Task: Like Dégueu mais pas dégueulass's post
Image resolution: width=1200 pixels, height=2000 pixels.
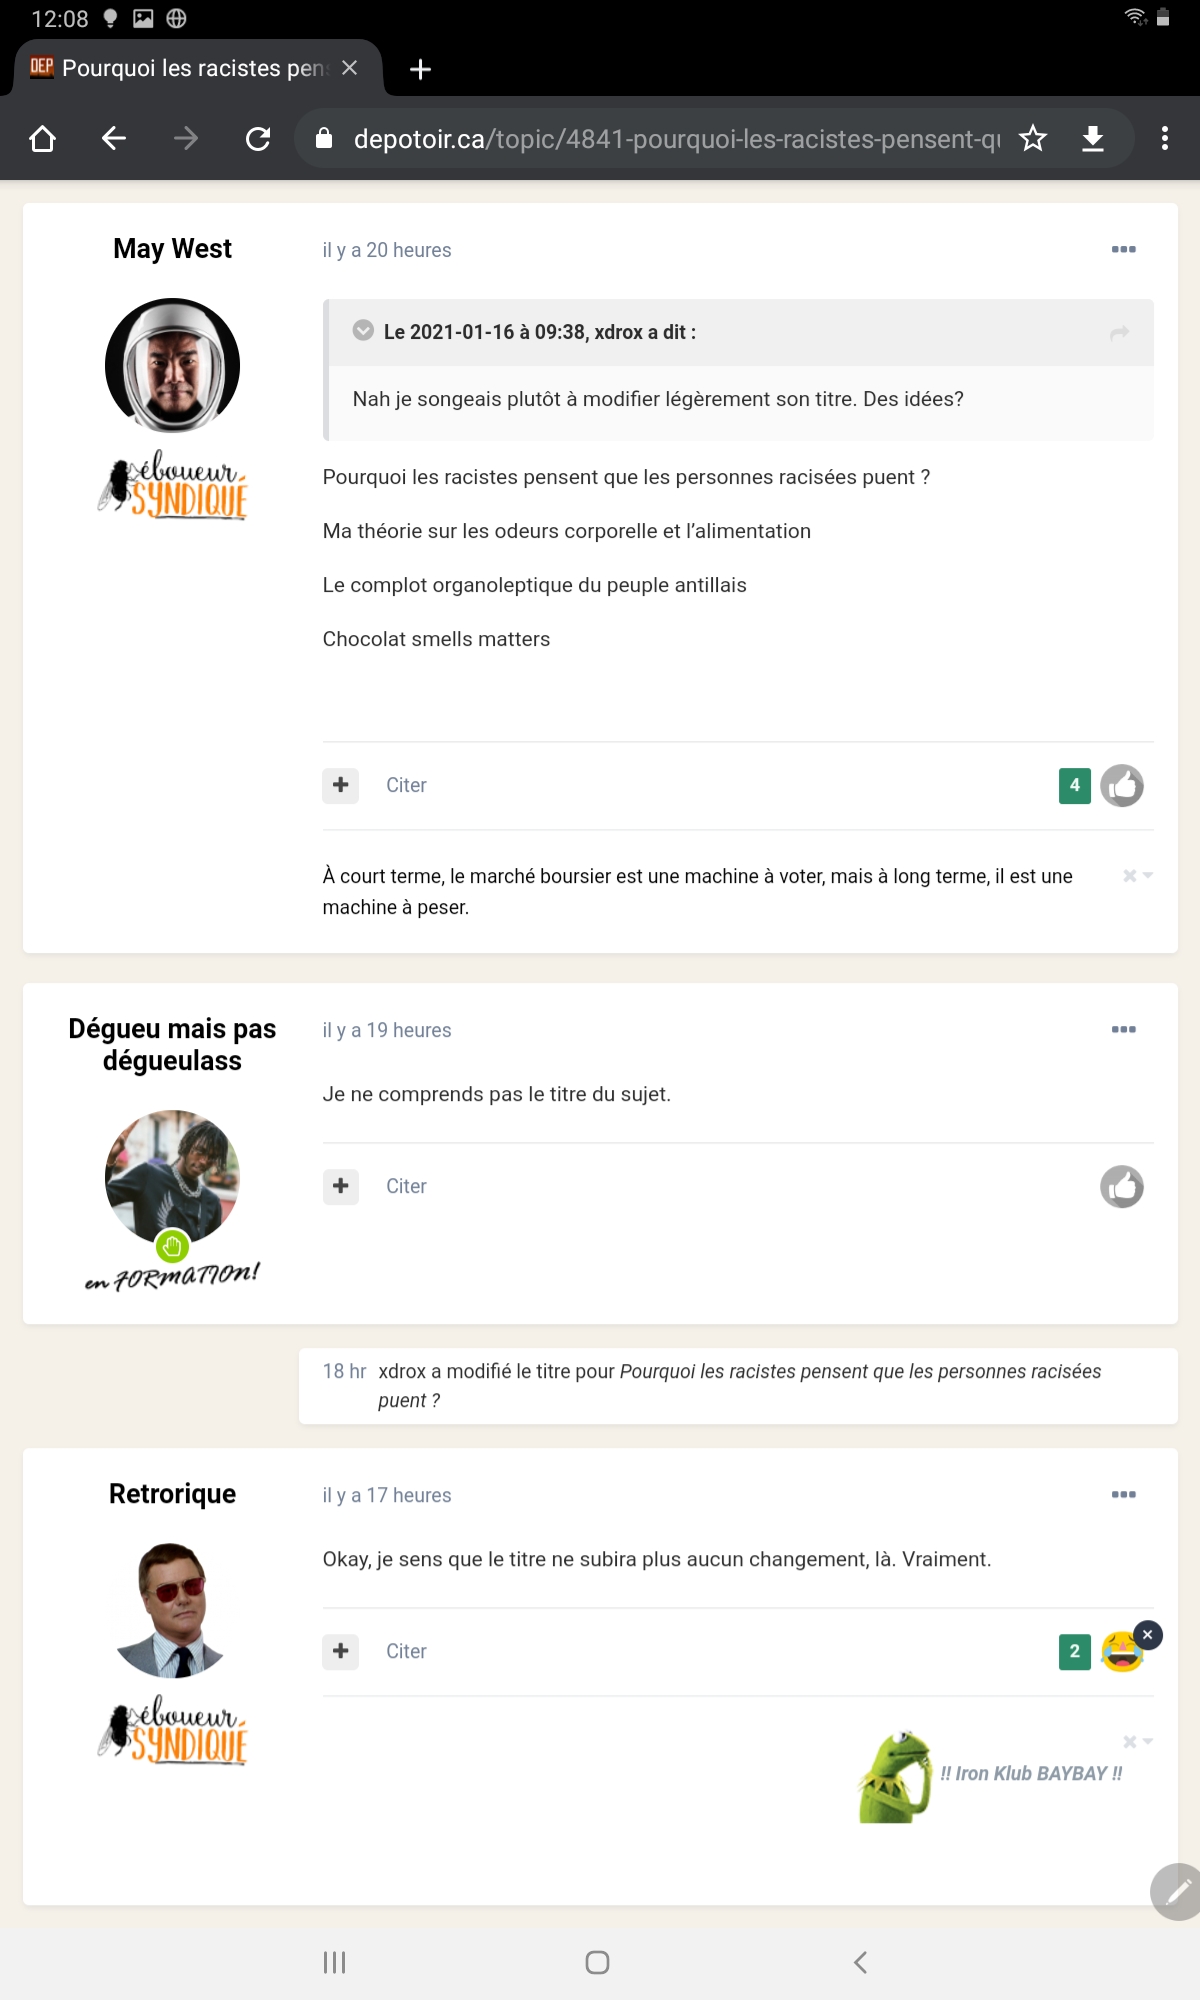Action: 1122,1187
